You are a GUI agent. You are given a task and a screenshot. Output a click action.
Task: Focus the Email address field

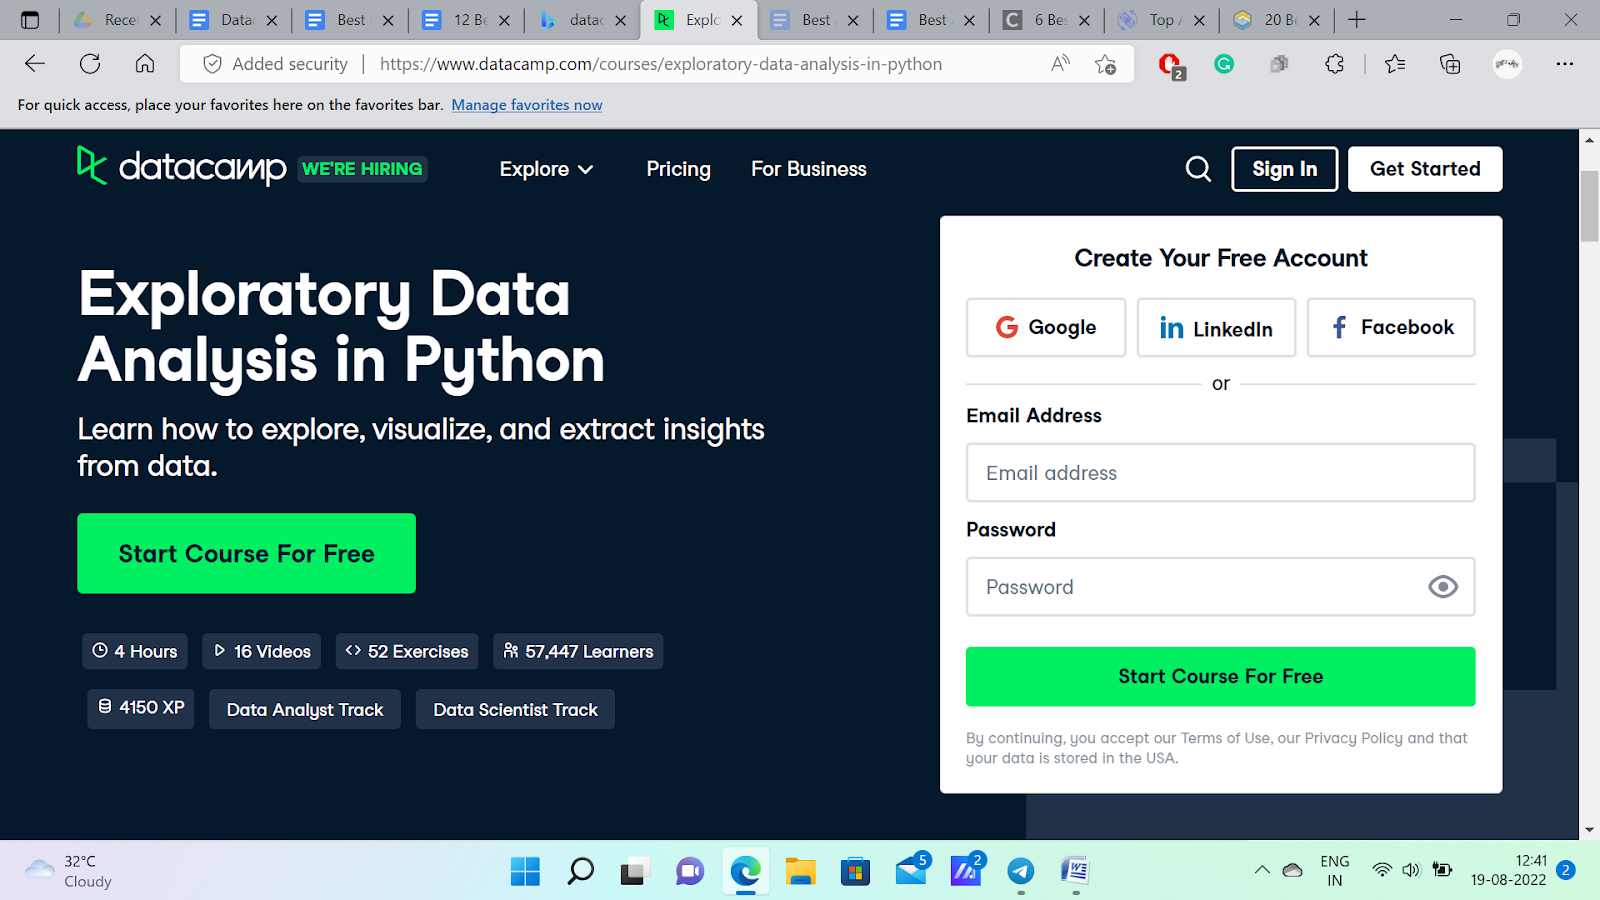click(x=1220, y=473)
